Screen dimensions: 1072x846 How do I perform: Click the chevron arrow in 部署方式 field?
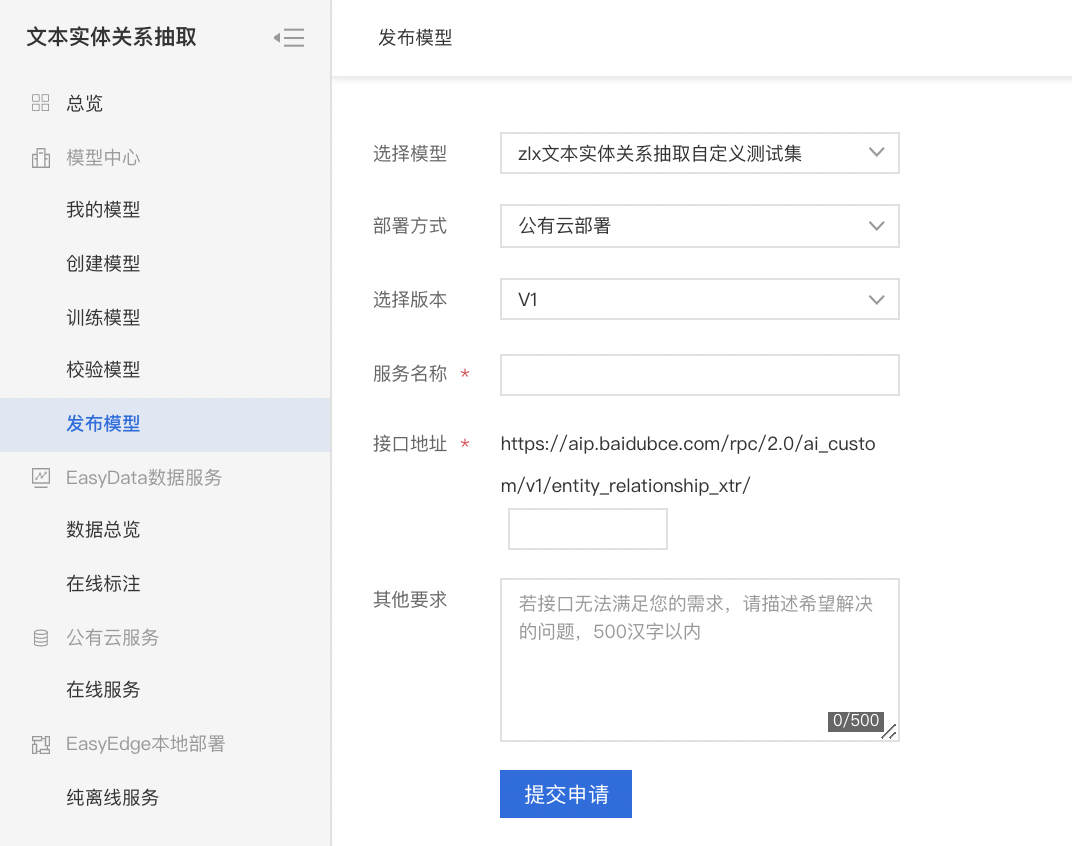pyautogui.click(x=876, y=226)
